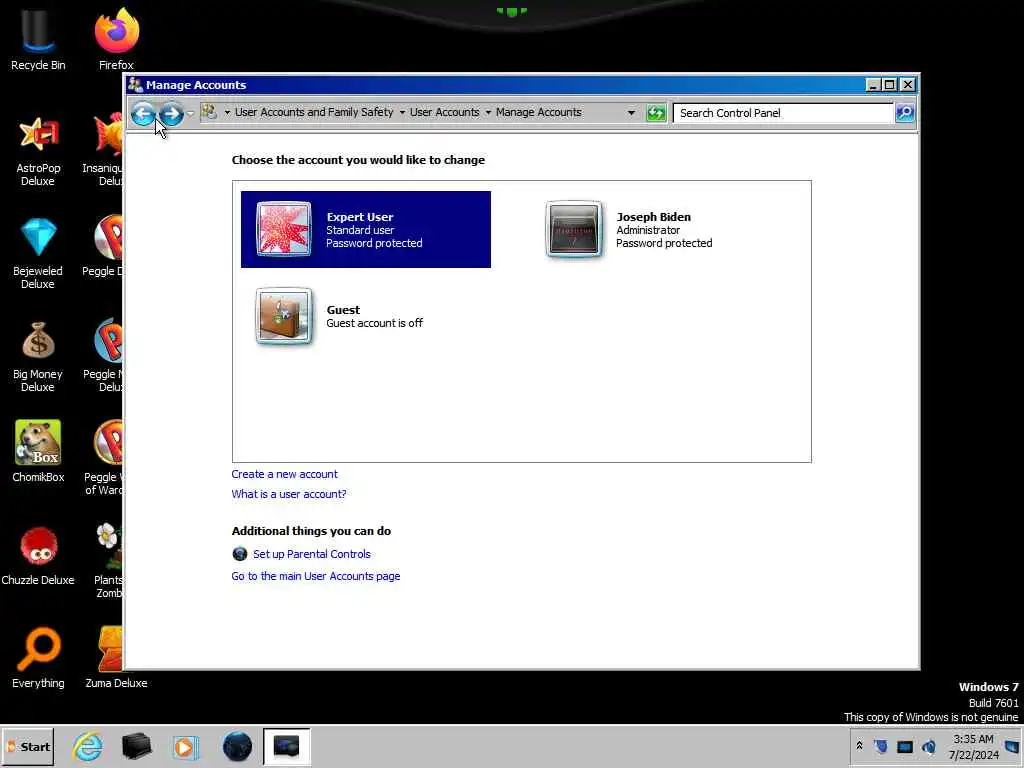Click the shield icon in system tray
The width and height of the screenshot is (1024, 768).
pyautogui.click(x=881, y=746)
